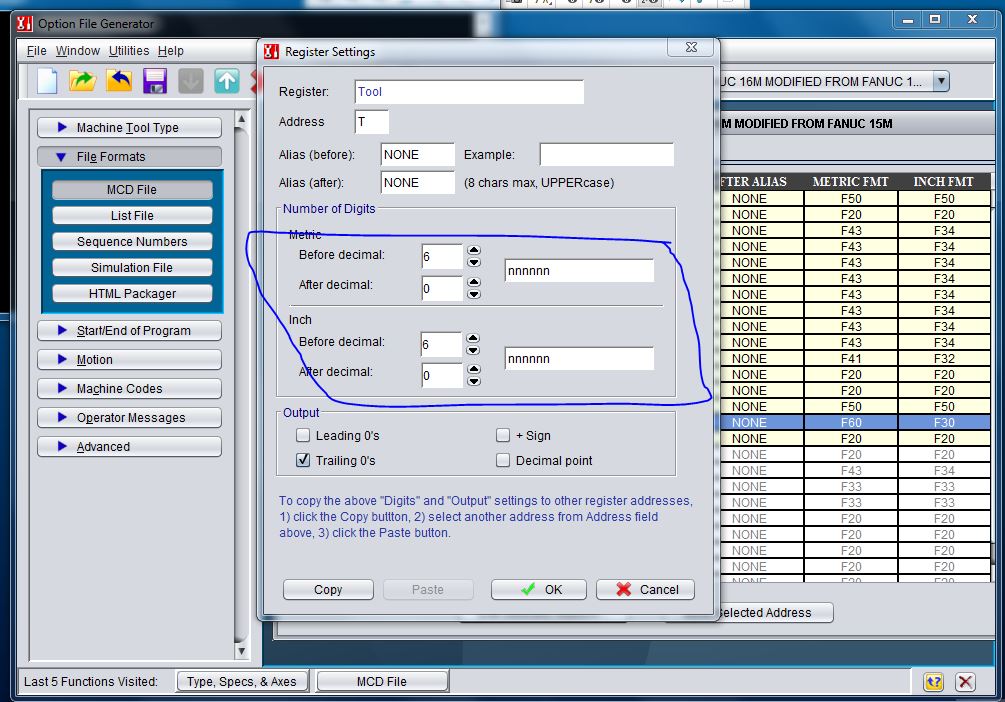Open the Utilities menu
Screen dimensions: 1005x702
click(128, 50)
